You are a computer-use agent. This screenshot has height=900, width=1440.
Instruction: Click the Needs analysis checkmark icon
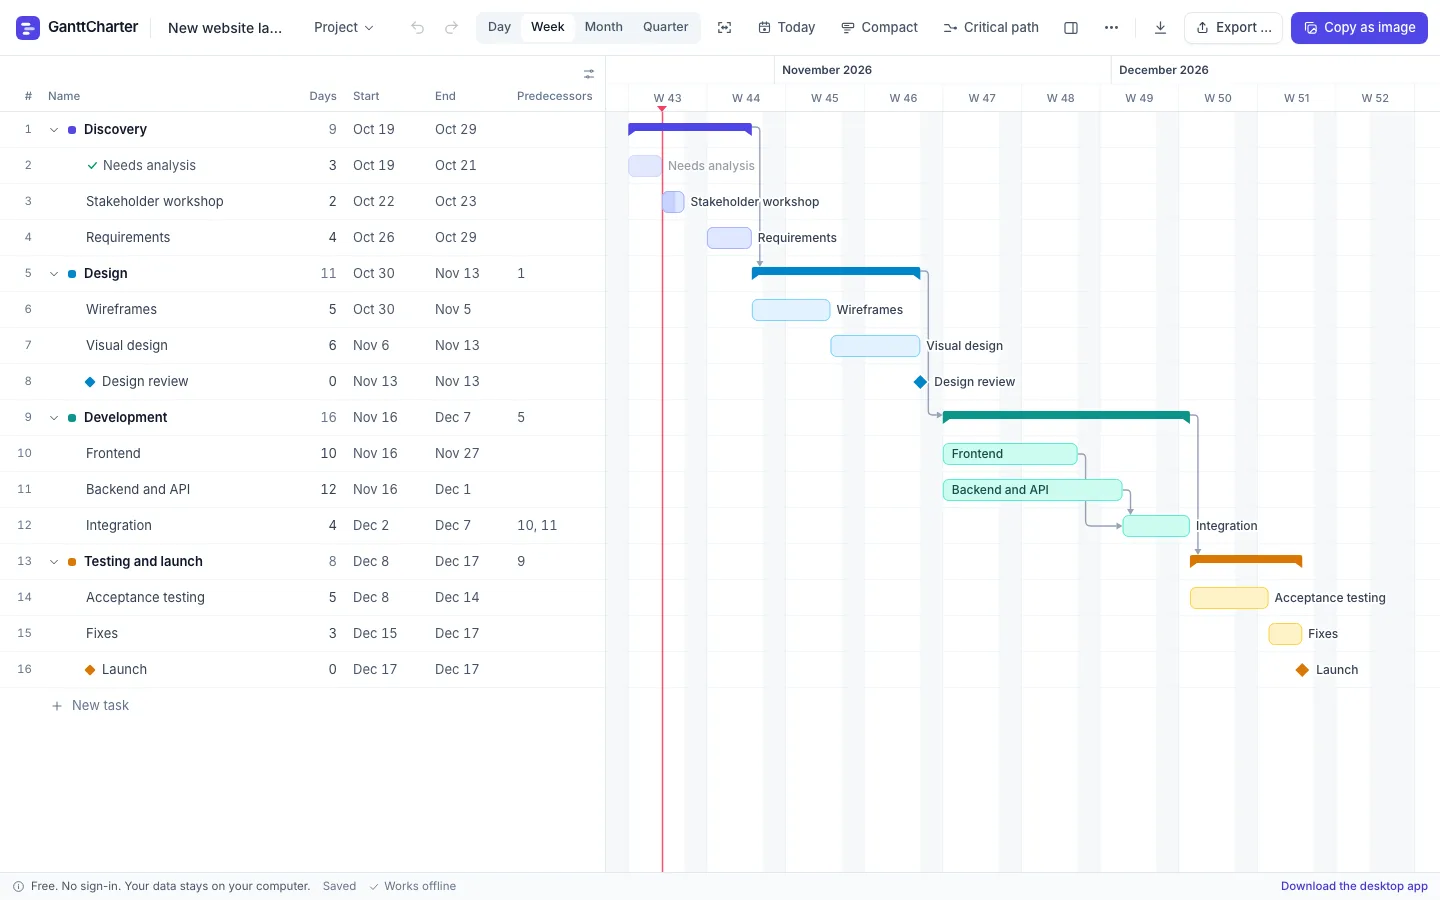click(92, 166)
